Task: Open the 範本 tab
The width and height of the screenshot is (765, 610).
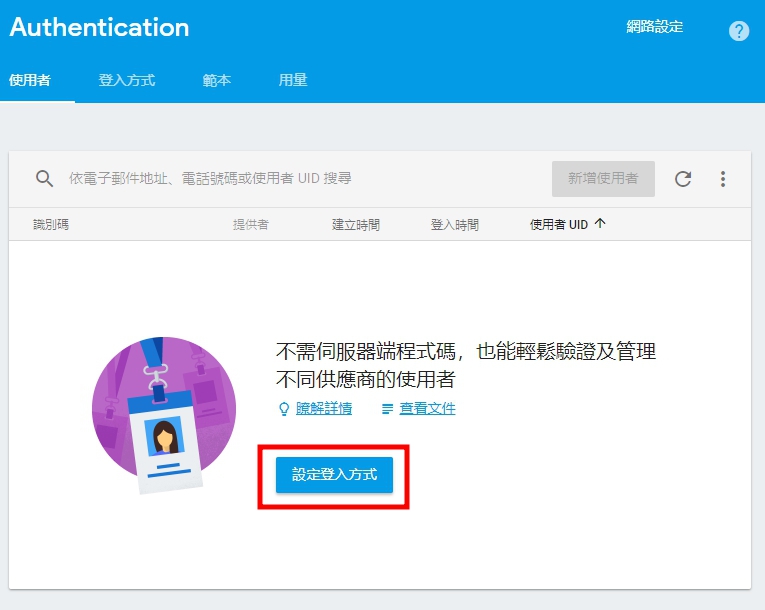Action: pyautogui.click(x=217, y=80)
